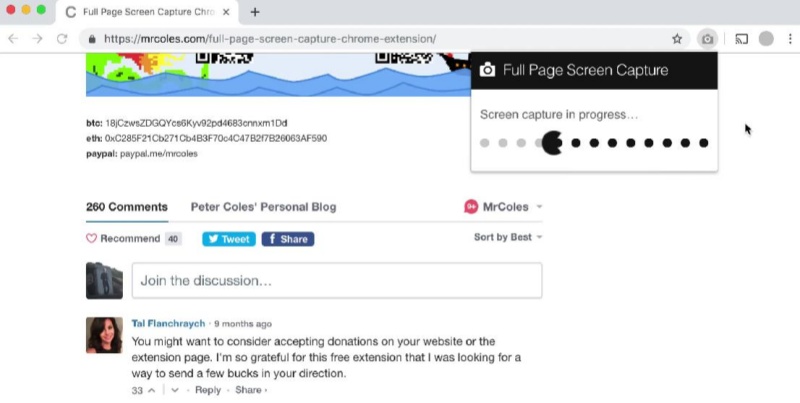Open the Cast screen icon in toolbar
Screen dimensions: 800x403
click(x=741, y=39)
